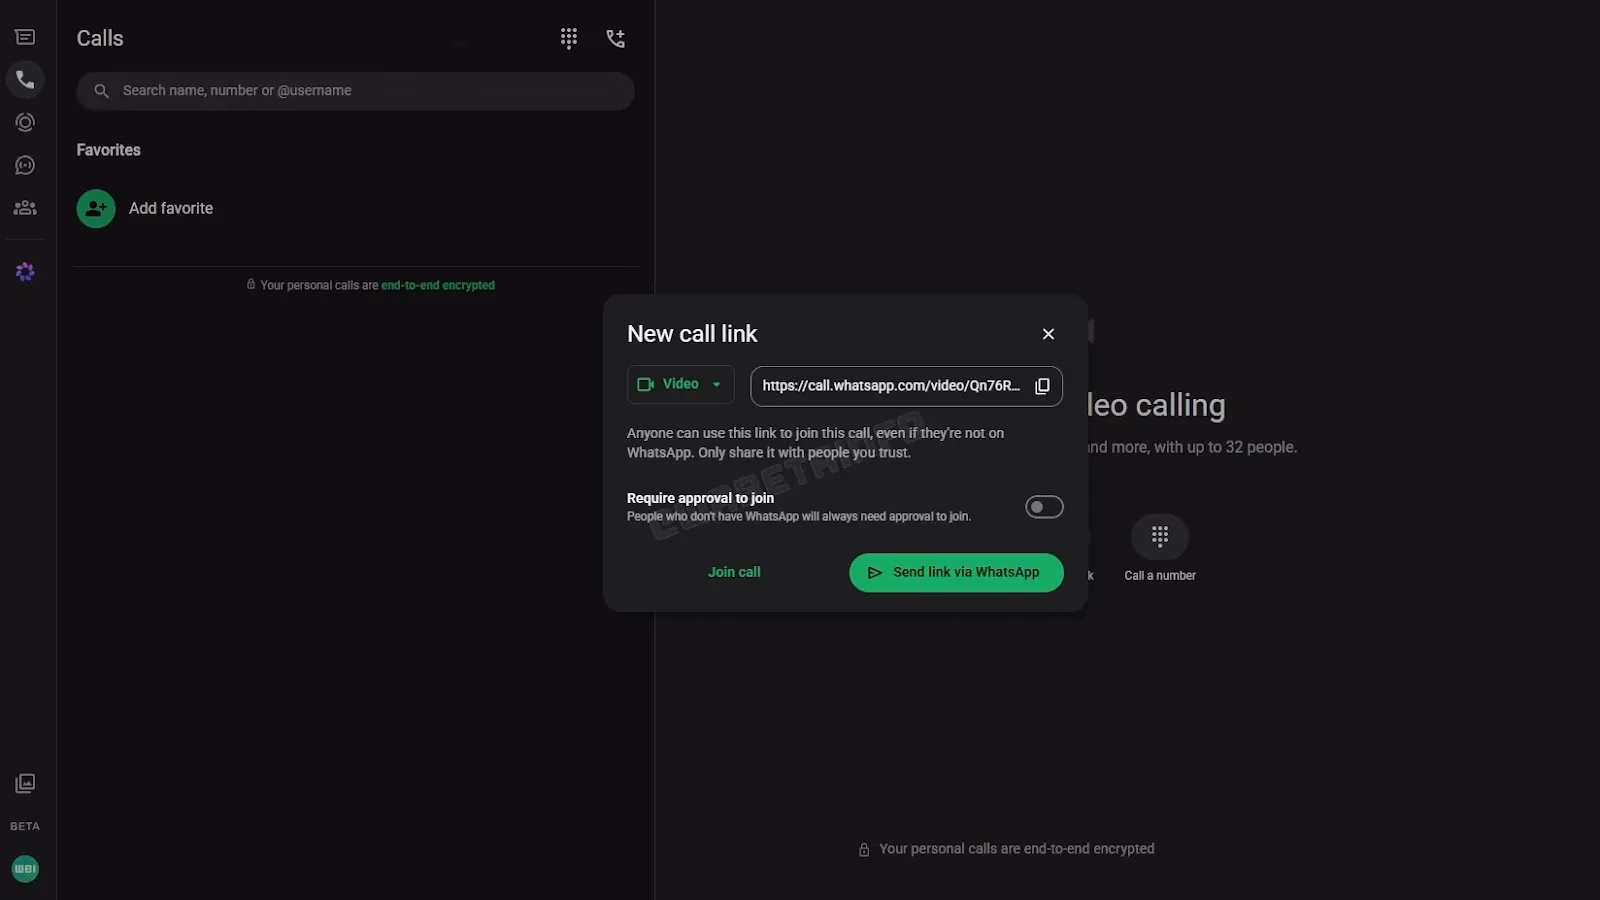Click the Add favorite label
Viewport: 1600px width, 900px height.
pos(171,208)
